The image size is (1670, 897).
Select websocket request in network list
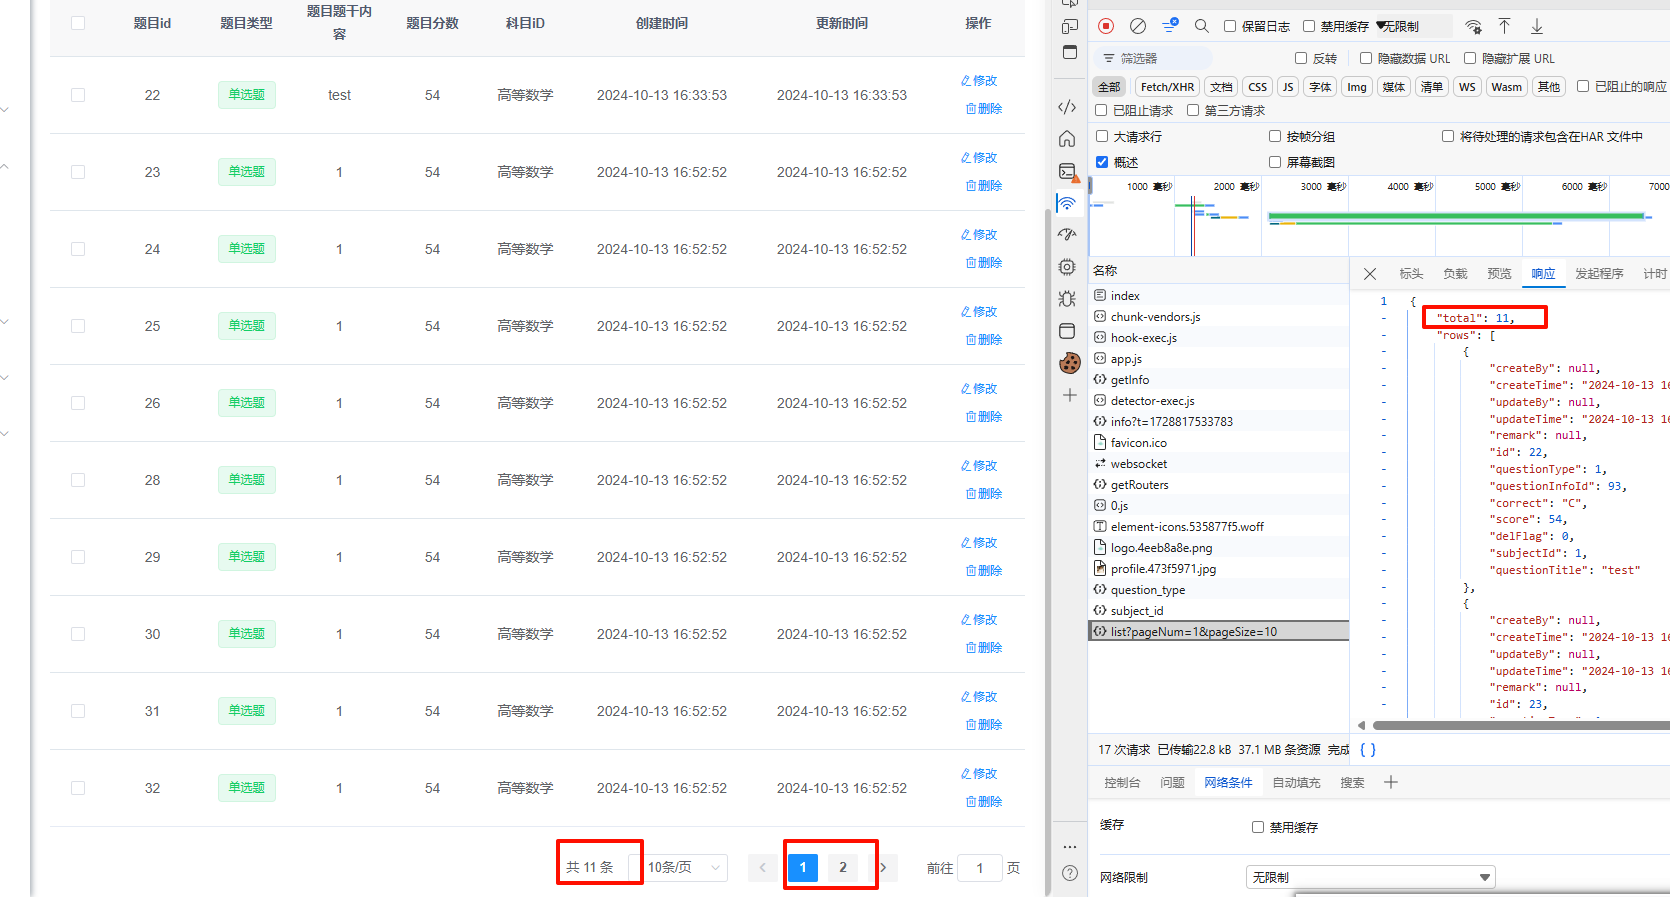click(x=1218, y=464)
